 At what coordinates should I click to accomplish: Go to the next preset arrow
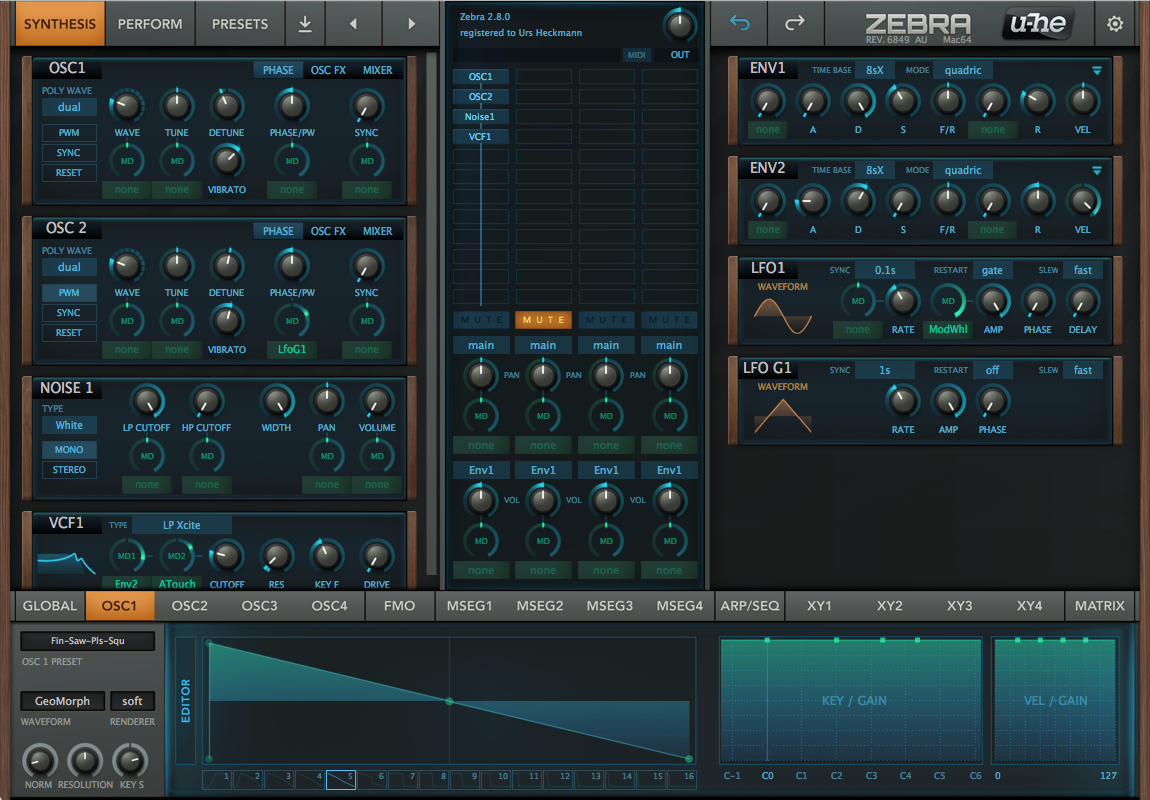pos(412,23)
